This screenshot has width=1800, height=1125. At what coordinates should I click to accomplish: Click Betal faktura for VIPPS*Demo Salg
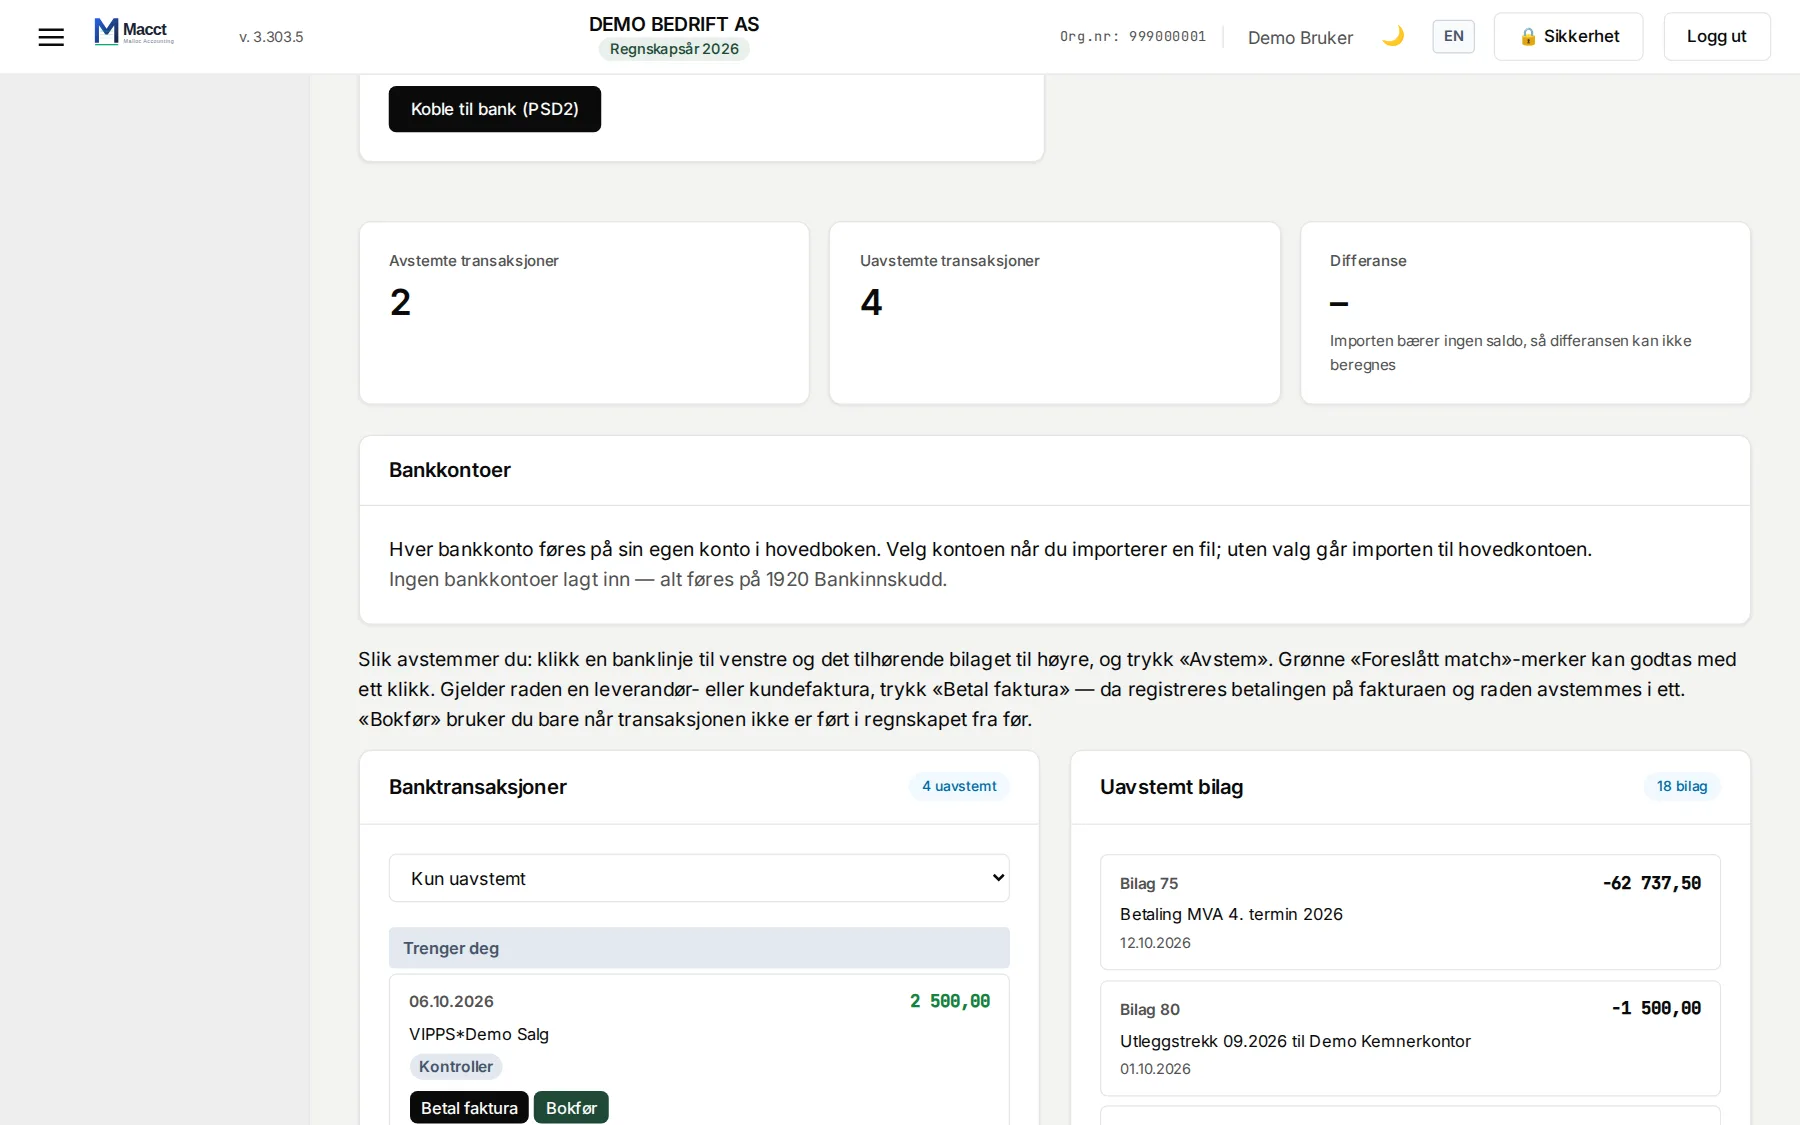click(x=469, y=1107)
